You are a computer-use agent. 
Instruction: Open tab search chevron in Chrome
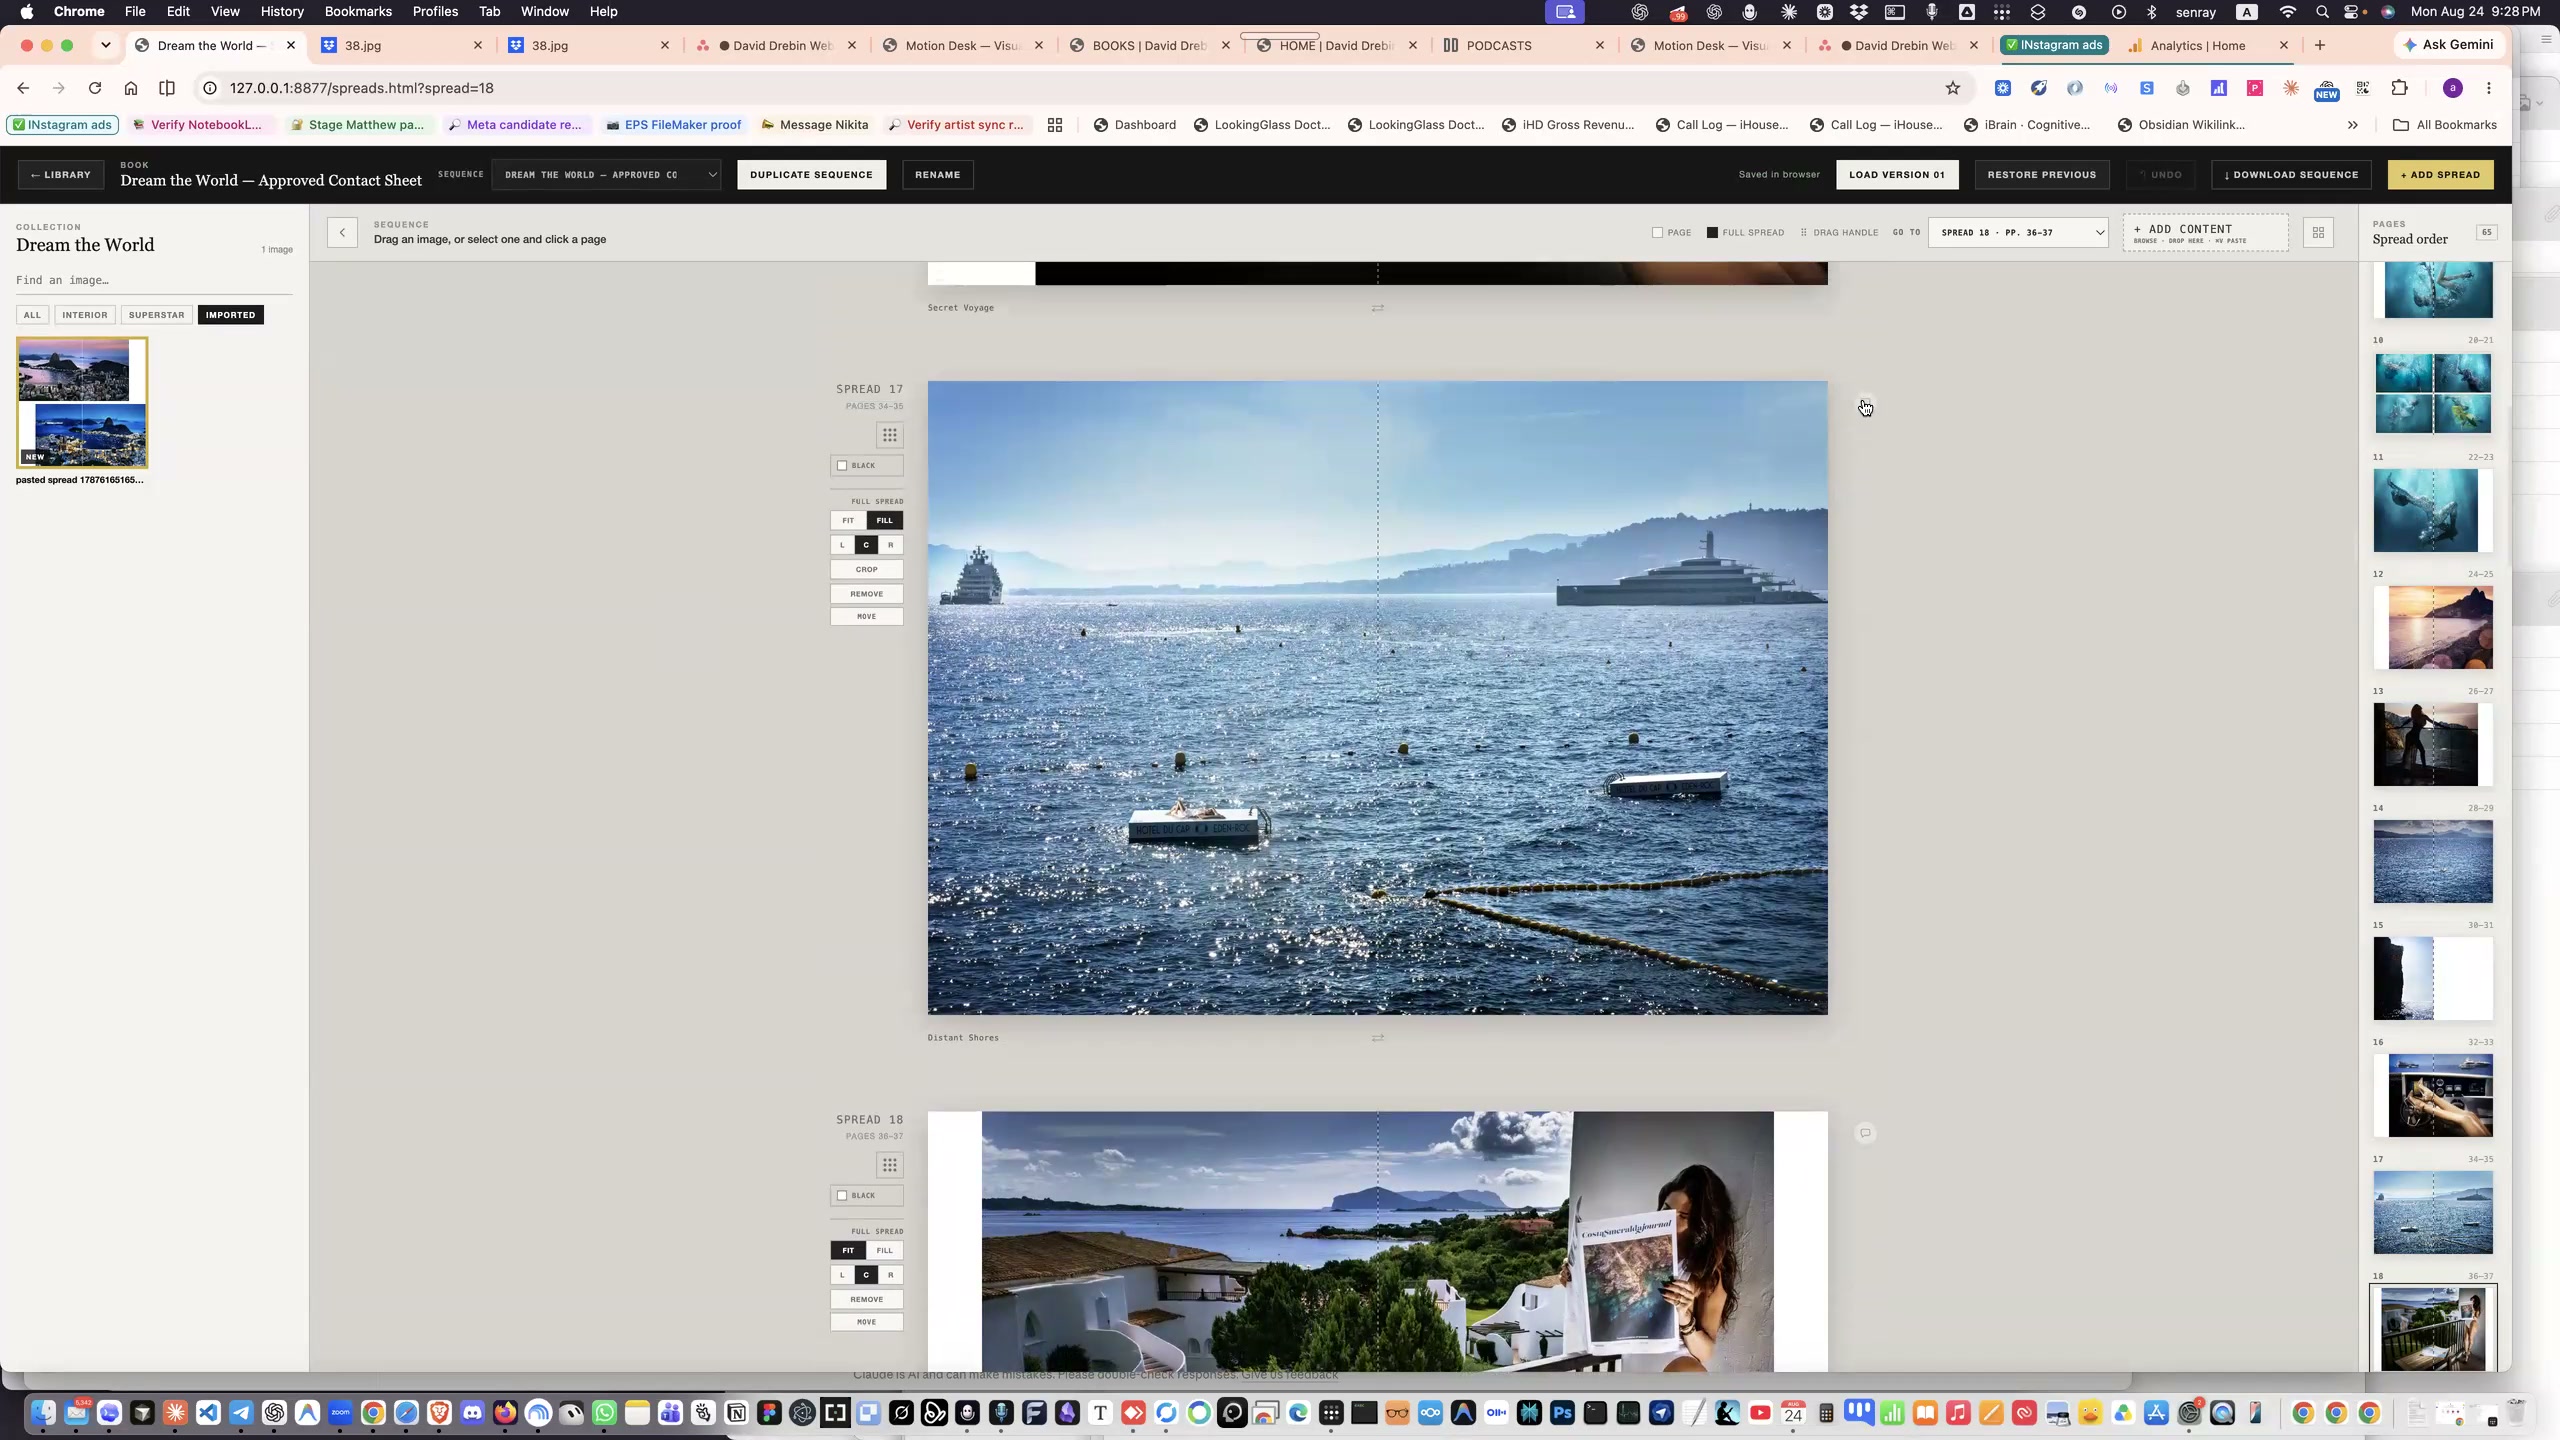tap(105, 45)
